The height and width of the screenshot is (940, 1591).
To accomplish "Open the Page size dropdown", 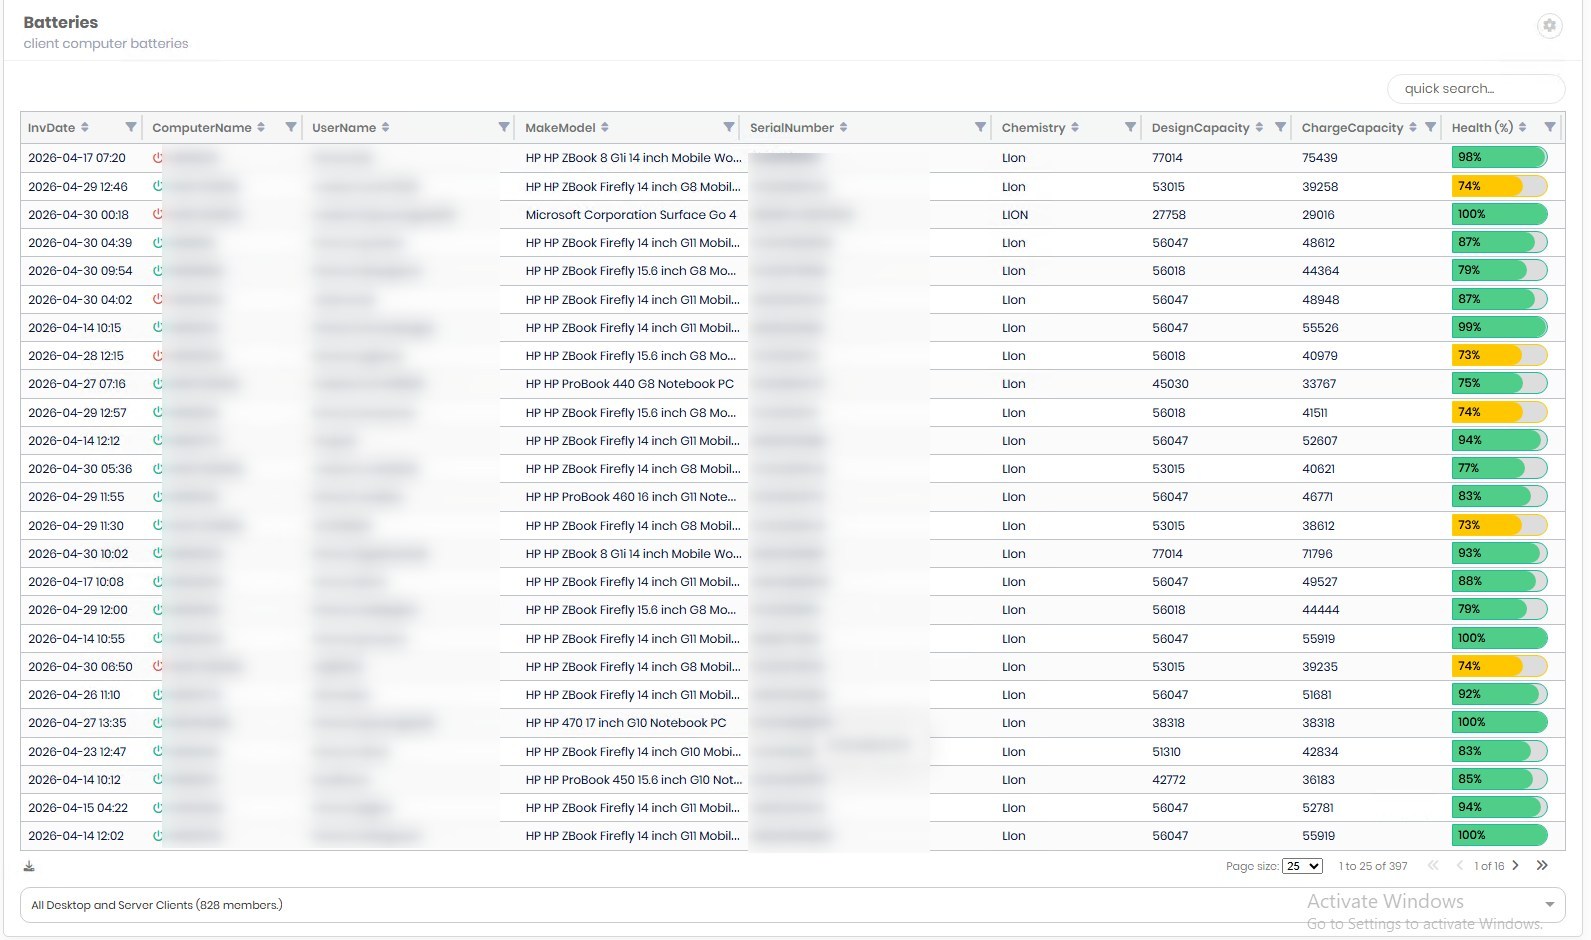I will click(x=1303, y=866).
